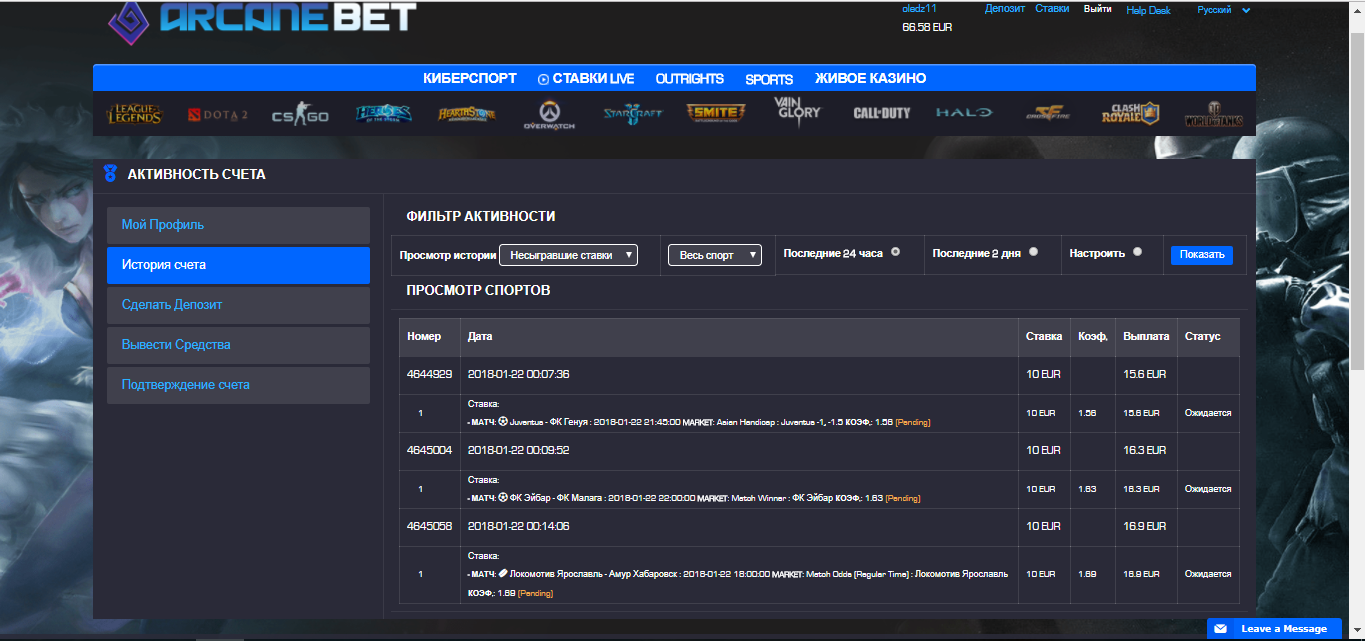Select the Настроить radio button
Viewport: 1365px width, 641px height.
pyautogui.click(x=1137, y=252)
